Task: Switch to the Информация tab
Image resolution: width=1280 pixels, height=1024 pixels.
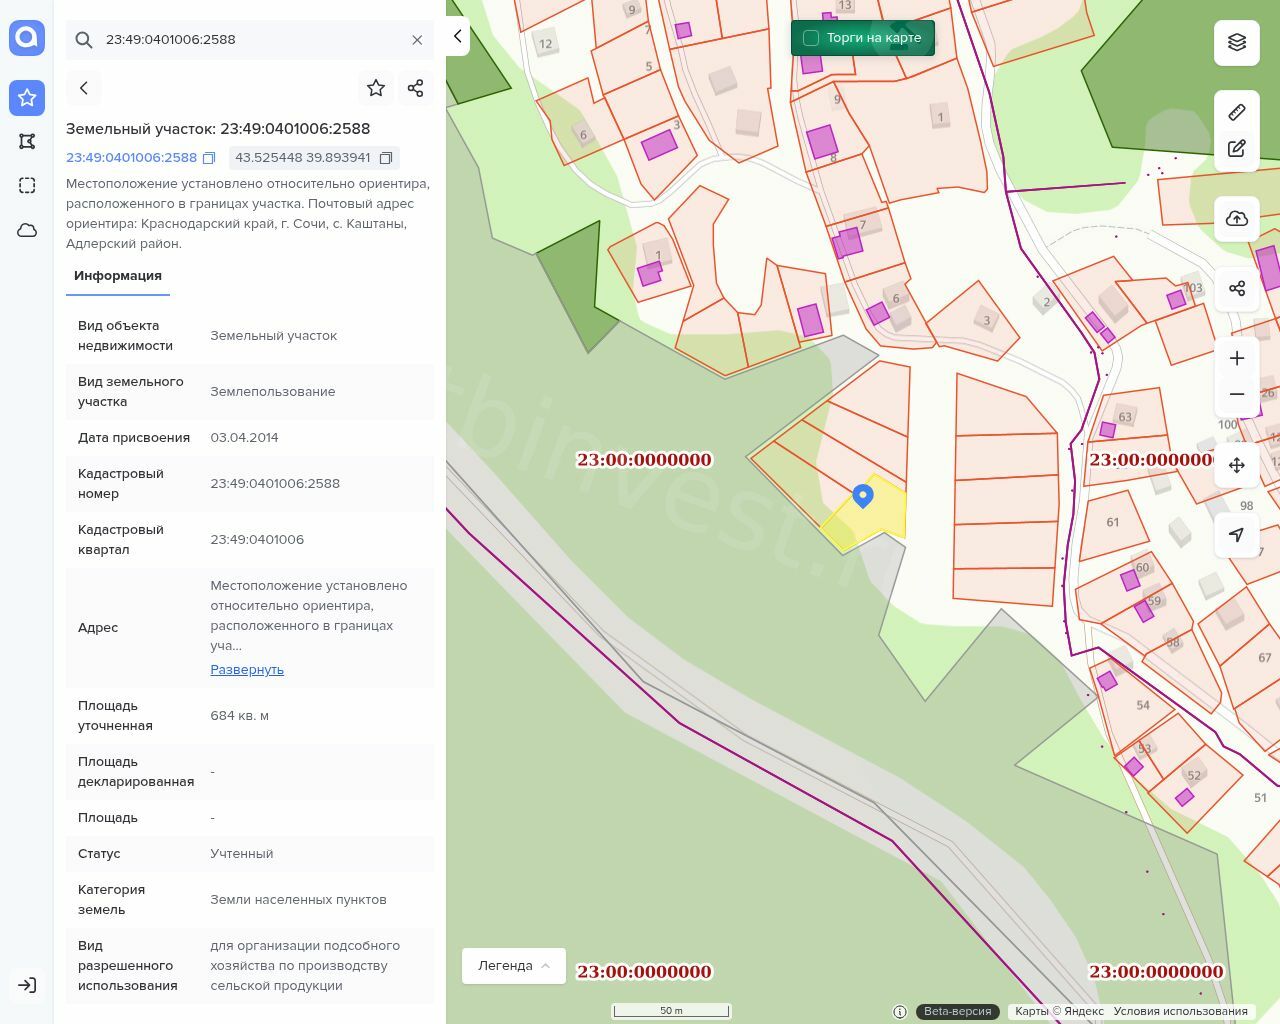Action: point(118,276)
